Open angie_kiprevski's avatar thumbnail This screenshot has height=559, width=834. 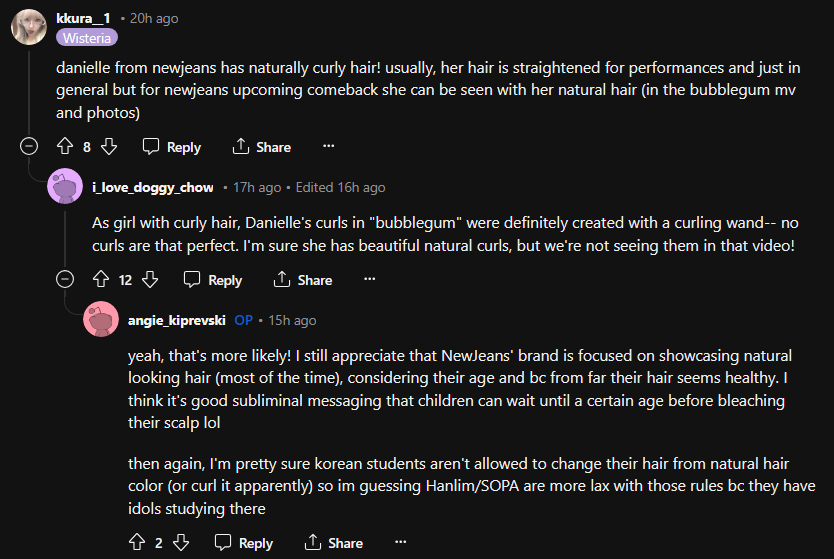click(101, 320)
